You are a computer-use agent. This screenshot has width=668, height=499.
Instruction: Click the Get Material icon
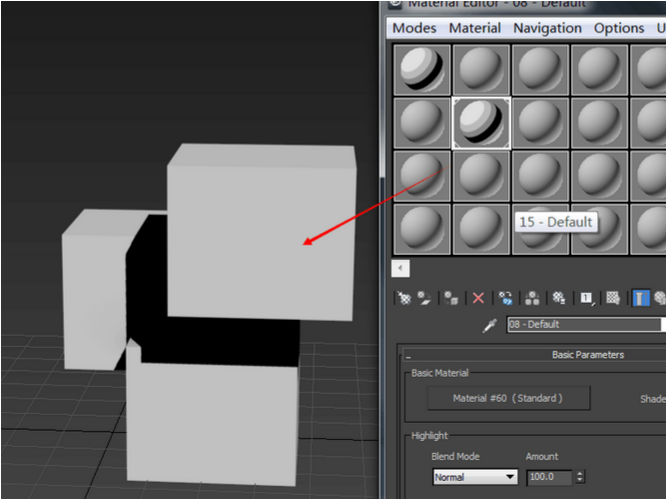pos(405,298)
